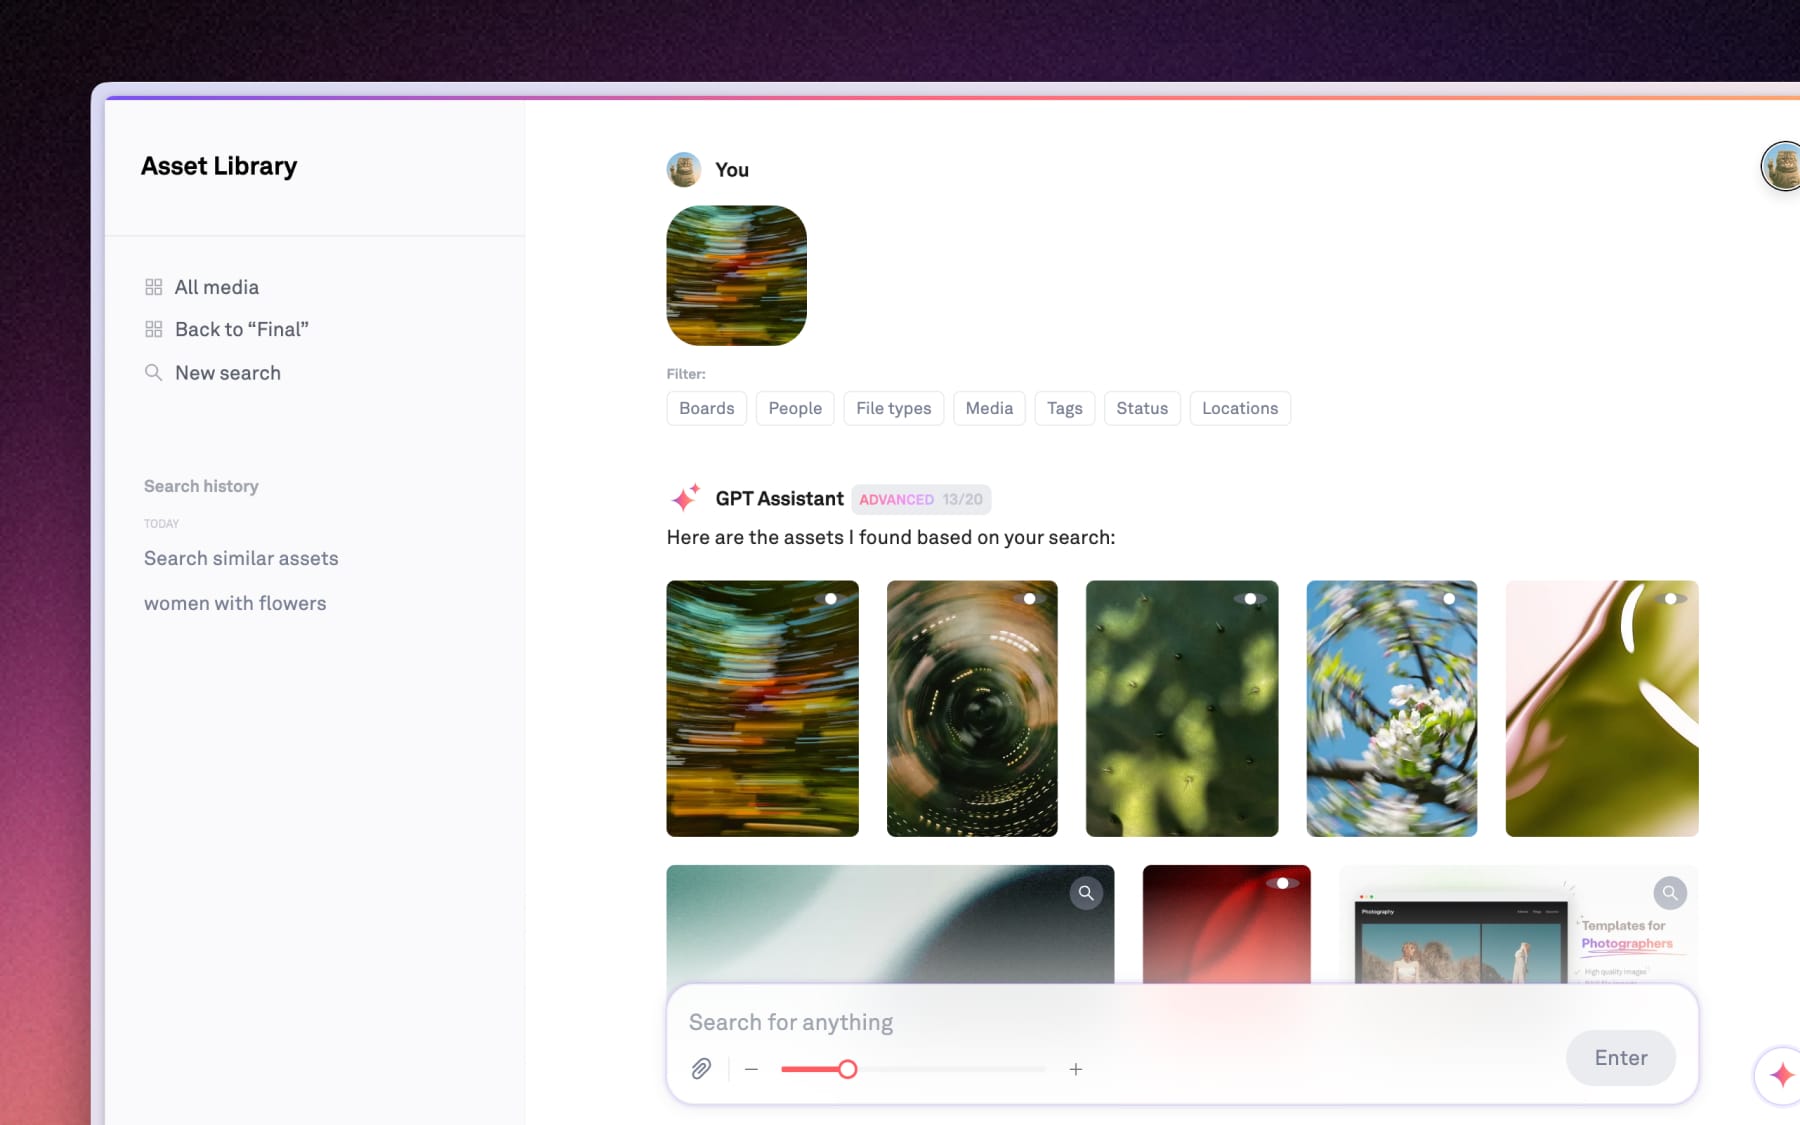Open the profile avatar at top right
Viewport: 1800px width, 1125px height.
pos(1782,166)
